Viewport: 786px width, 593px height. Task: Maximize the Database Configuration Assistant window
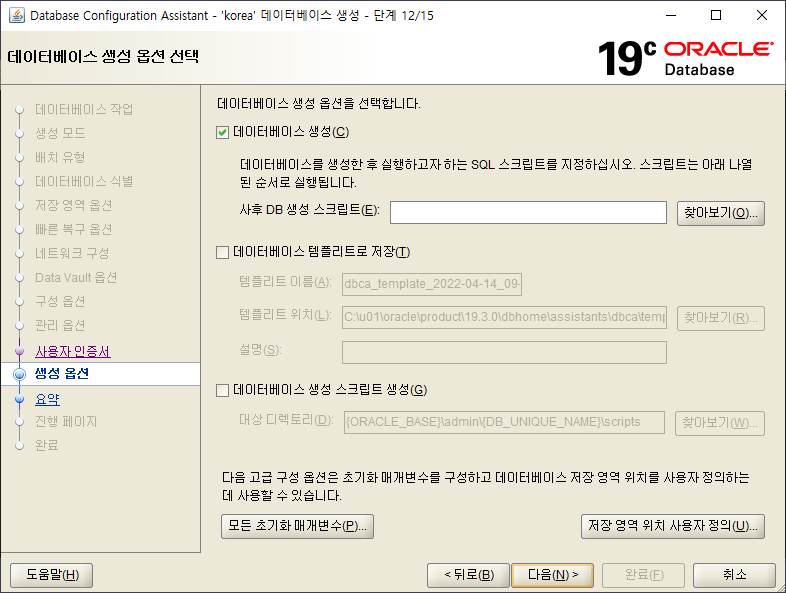[716, 16]
